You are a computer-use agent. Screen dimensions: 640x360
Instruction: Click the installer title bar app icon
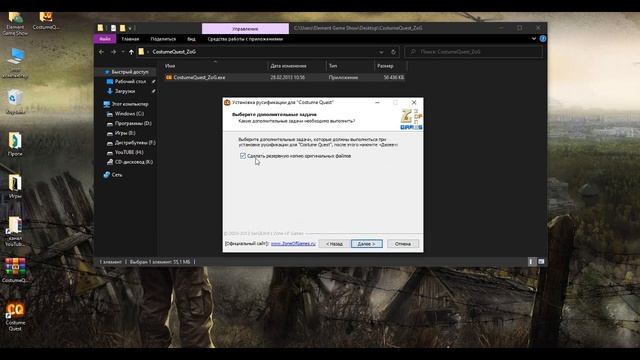point(227,102)
